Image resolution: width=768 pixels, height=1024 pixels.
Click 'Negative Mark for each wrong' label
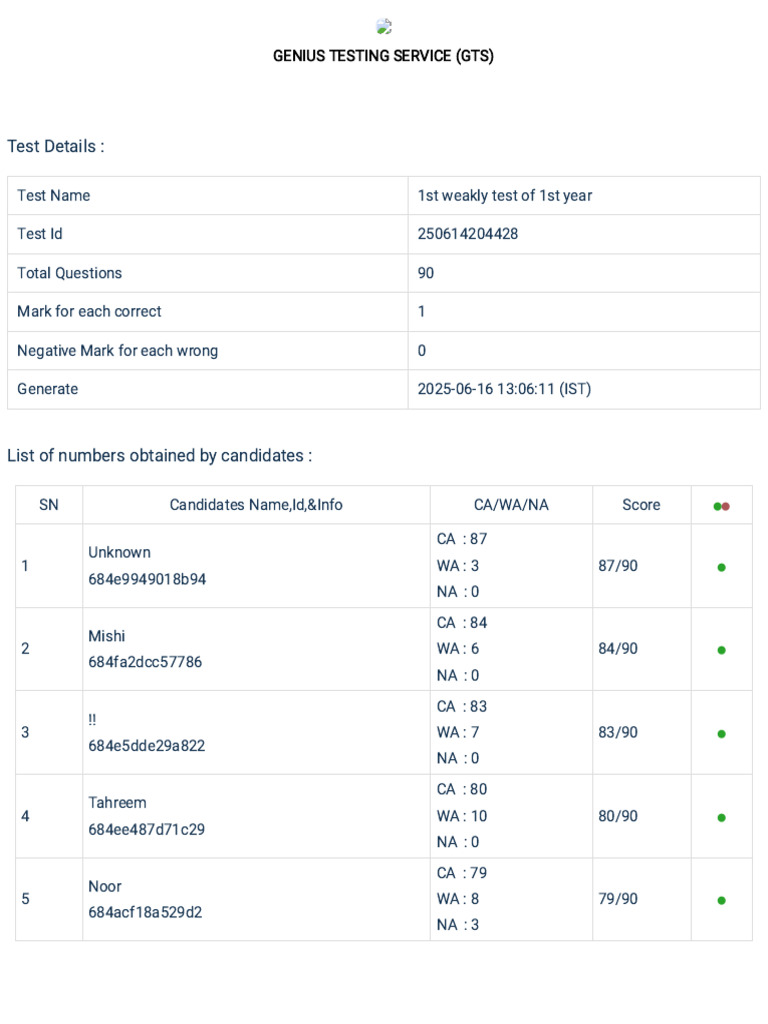pos(118,351)
